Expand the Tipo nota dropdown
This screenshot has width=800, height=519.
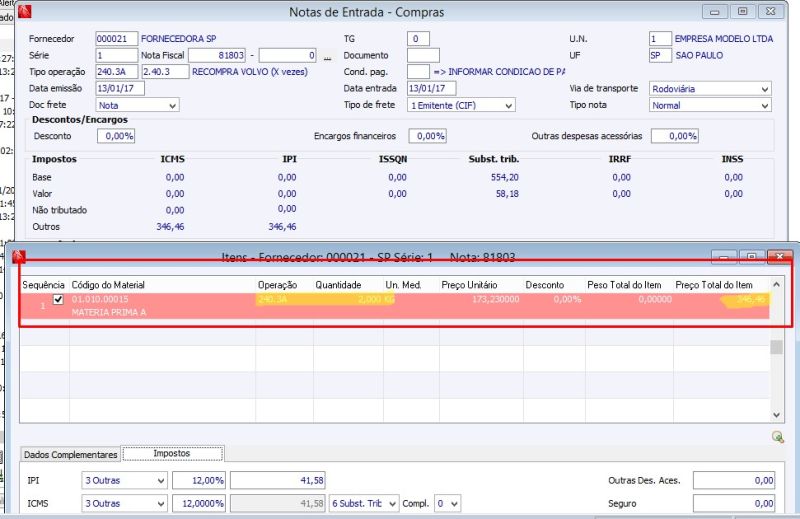764,105
